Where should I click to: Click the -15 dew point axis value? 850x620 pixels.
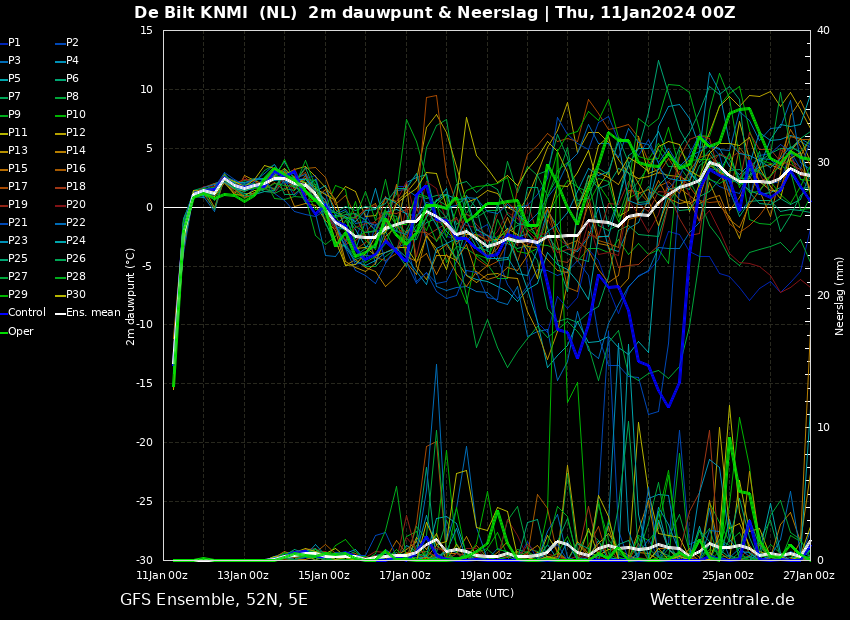pos(144,384)
